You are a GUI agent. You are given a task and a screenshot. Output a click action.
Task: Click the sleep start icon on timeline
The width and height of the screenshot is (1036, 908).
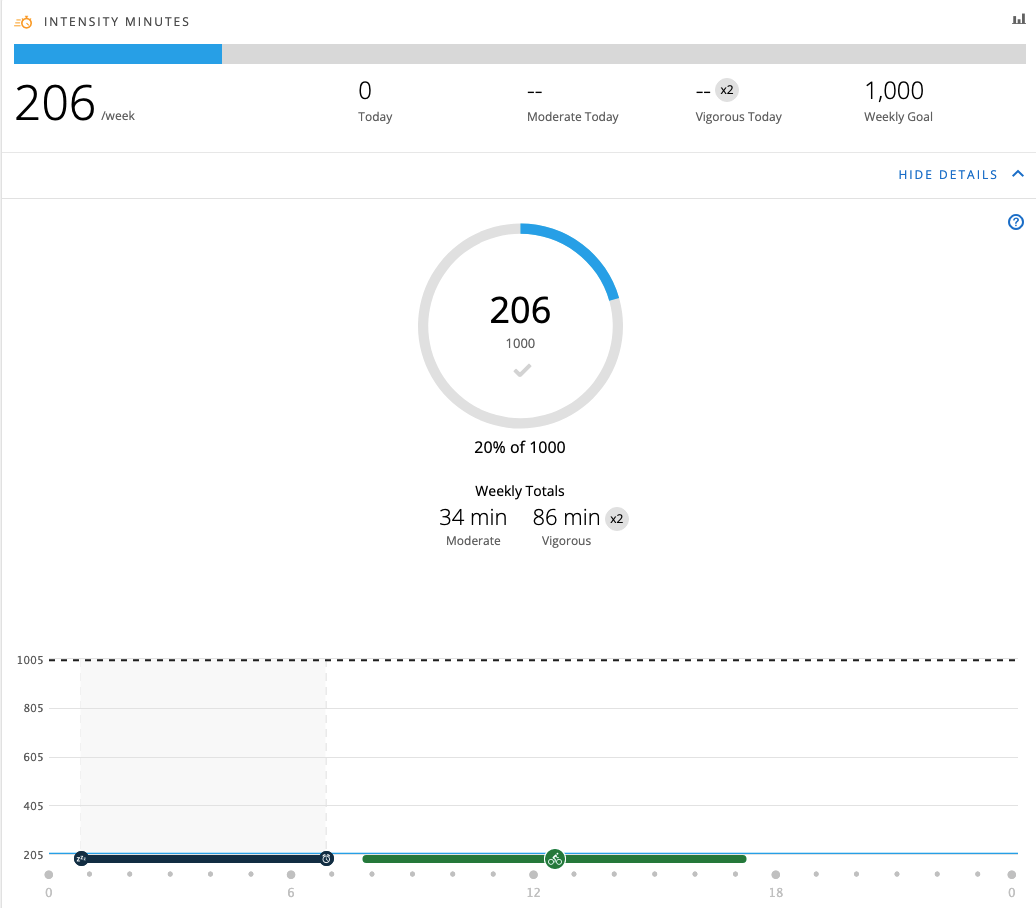(x=81, y=858)
